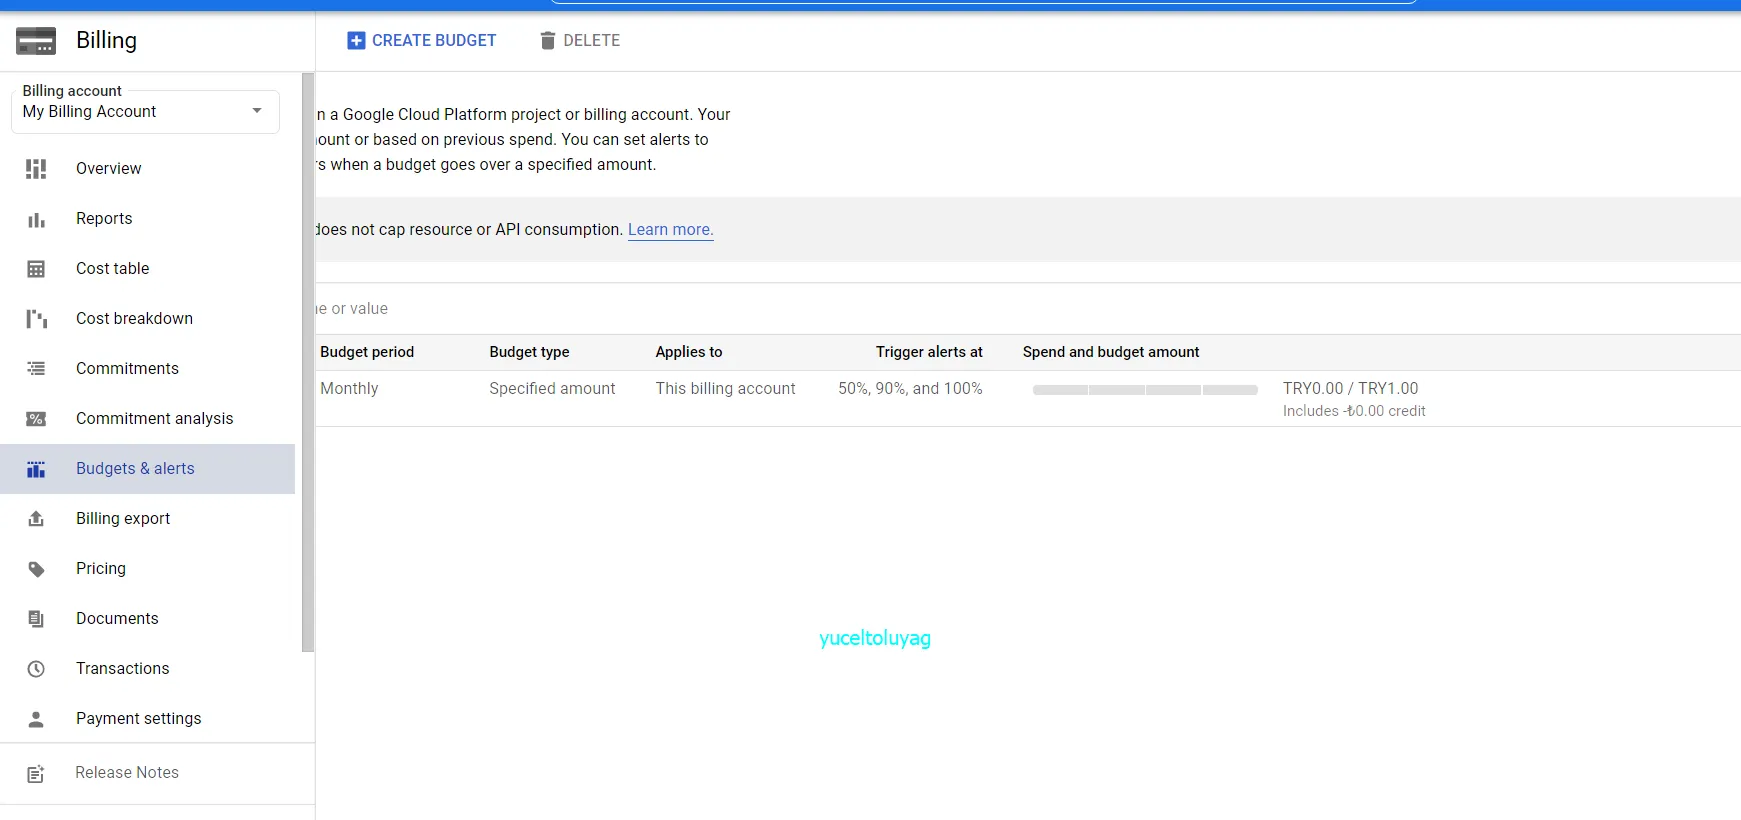This screenshot has height=820, width=1741.
Task: Select Budgets & alerts menu item
Action: point(147,469)
